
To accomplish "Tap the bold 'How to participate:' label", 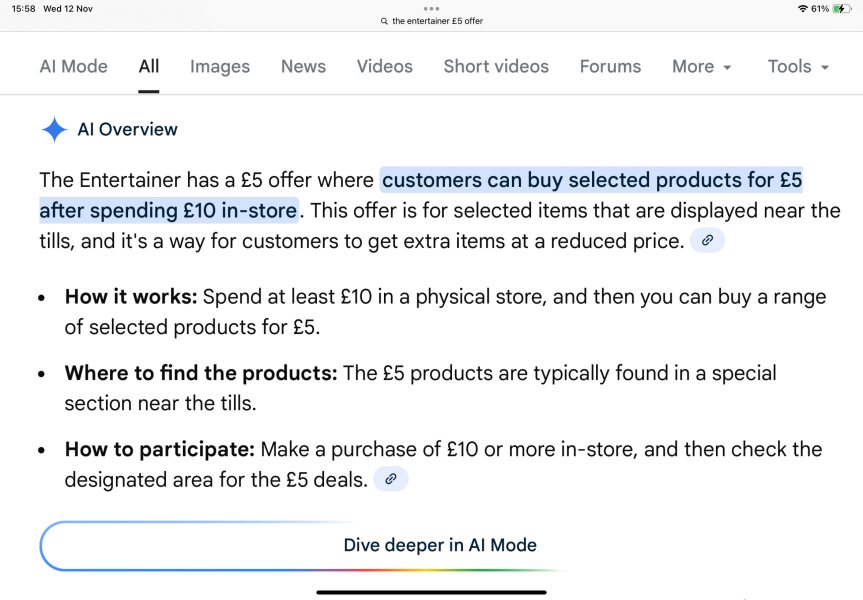I will pos(160,449).
